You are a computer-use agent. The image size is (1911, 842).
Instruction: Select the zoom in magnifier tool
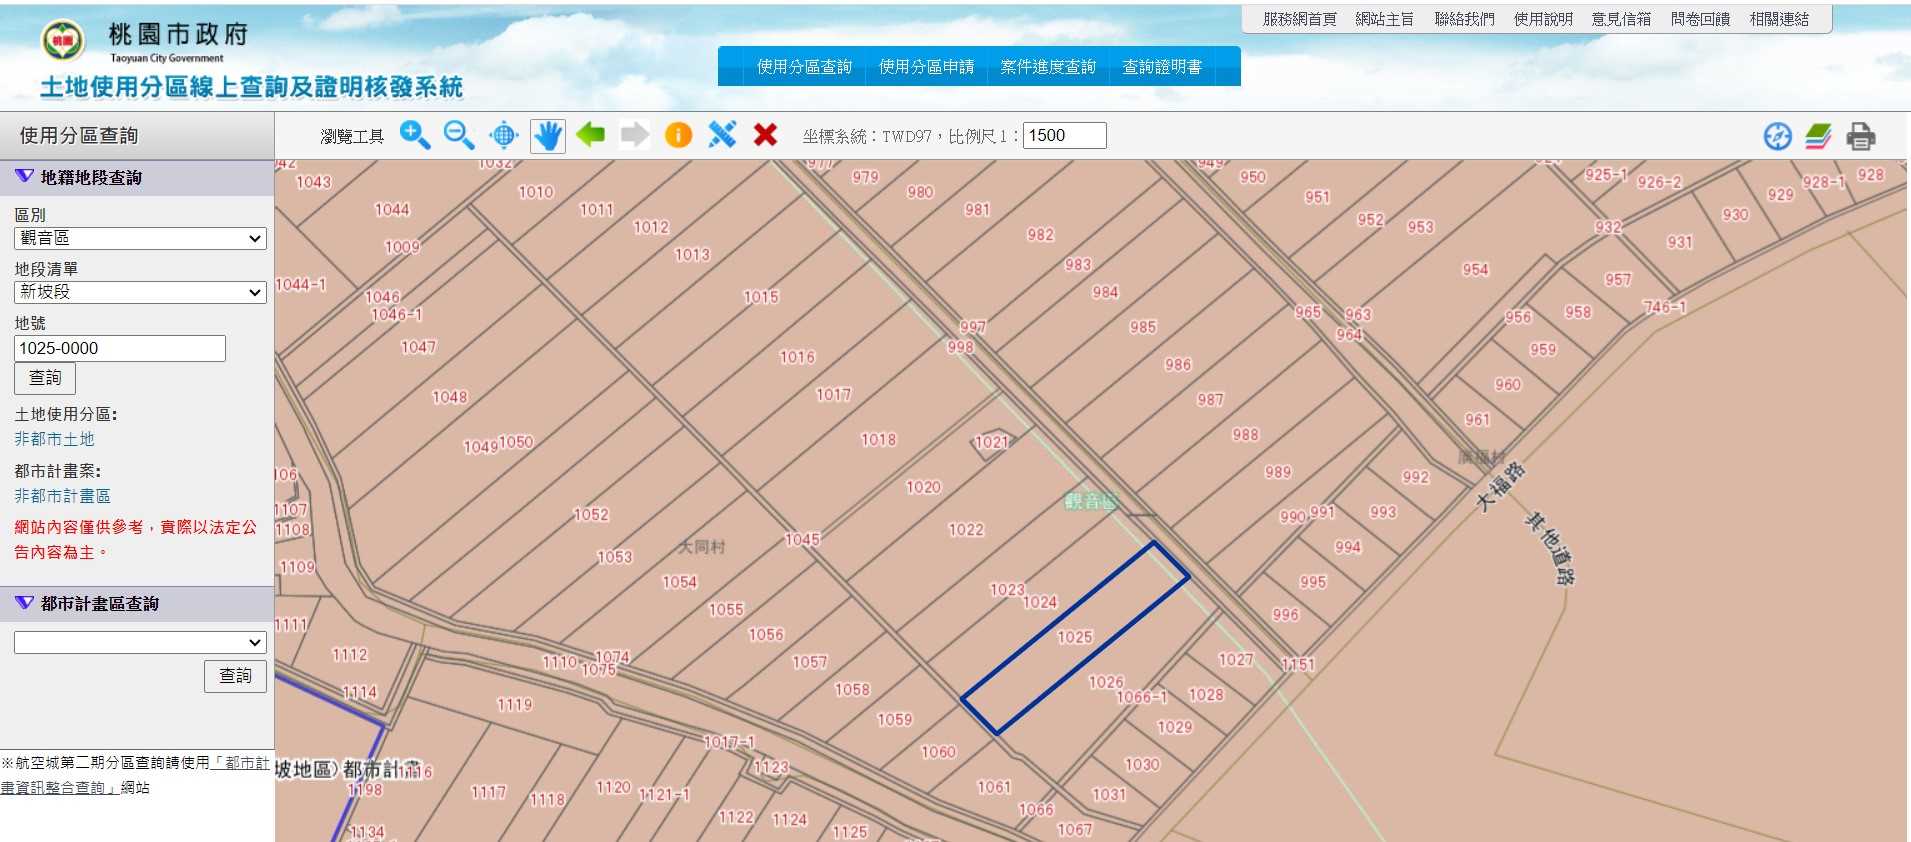[414, 135]
